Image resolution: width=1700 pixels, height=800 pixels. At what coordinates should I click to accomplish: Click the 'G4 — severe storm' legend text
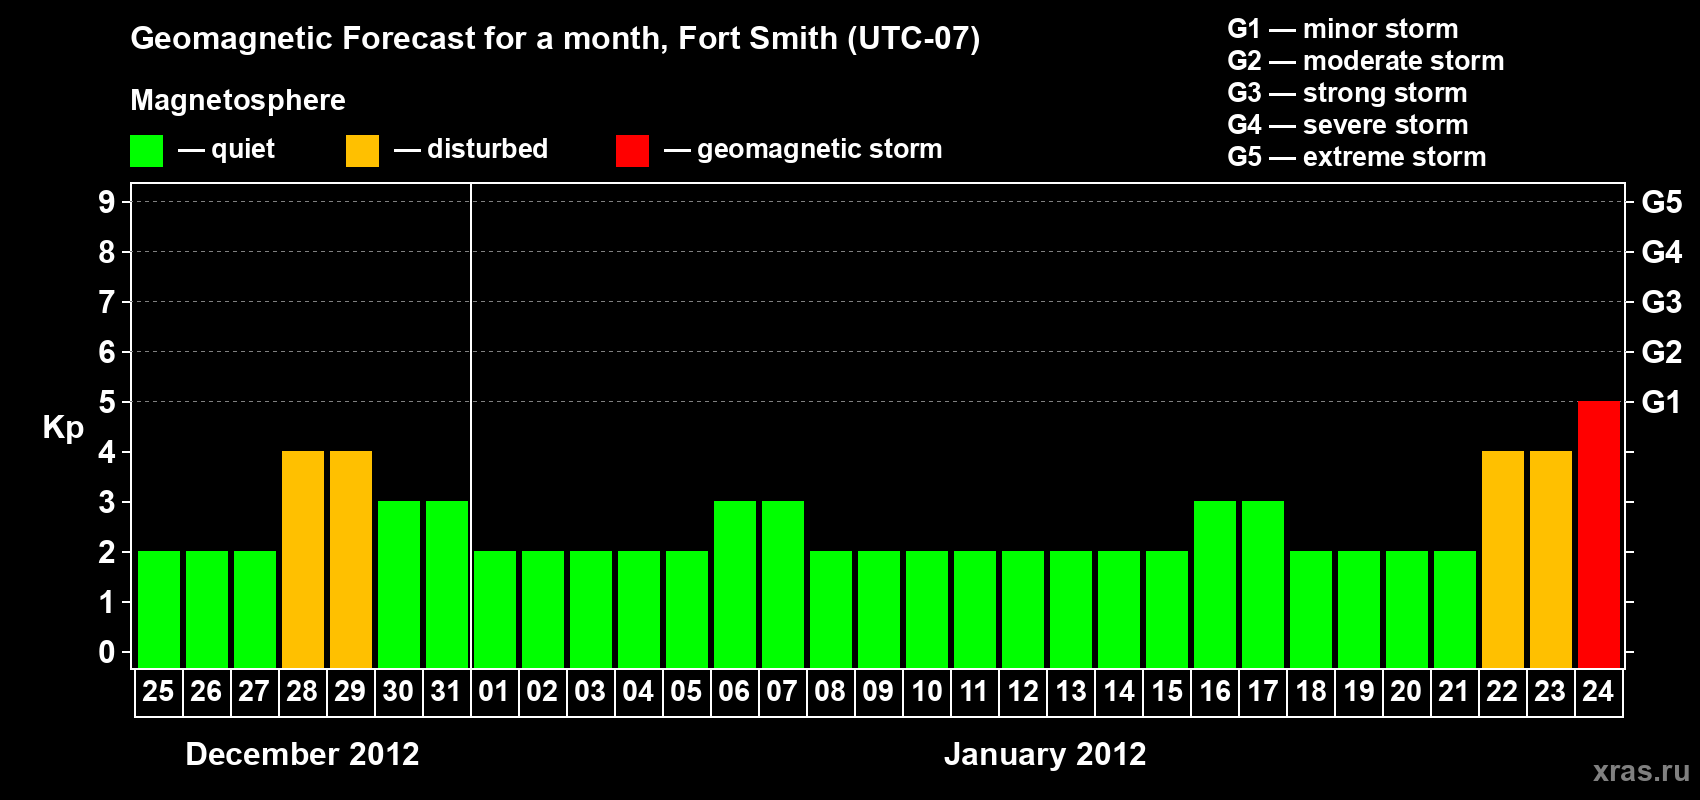point(1348,125)
